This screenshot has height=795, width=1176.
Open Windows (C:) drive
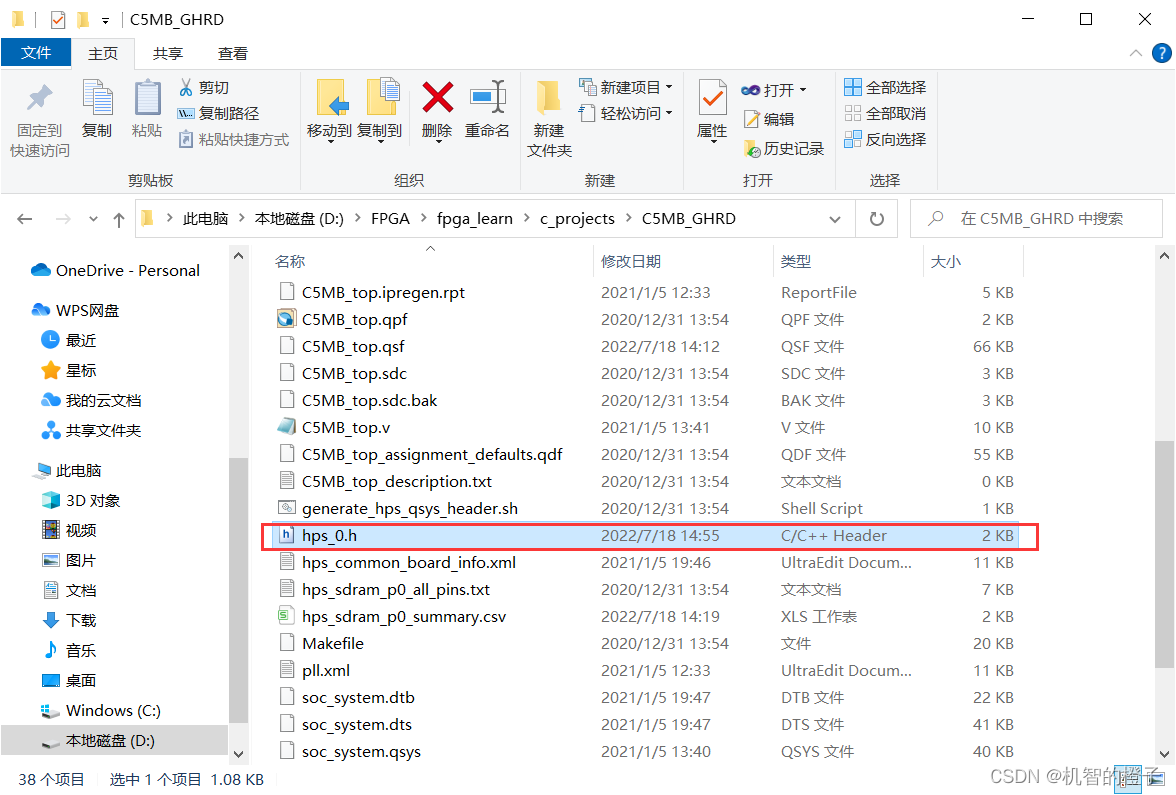click(x=100, y=710)
